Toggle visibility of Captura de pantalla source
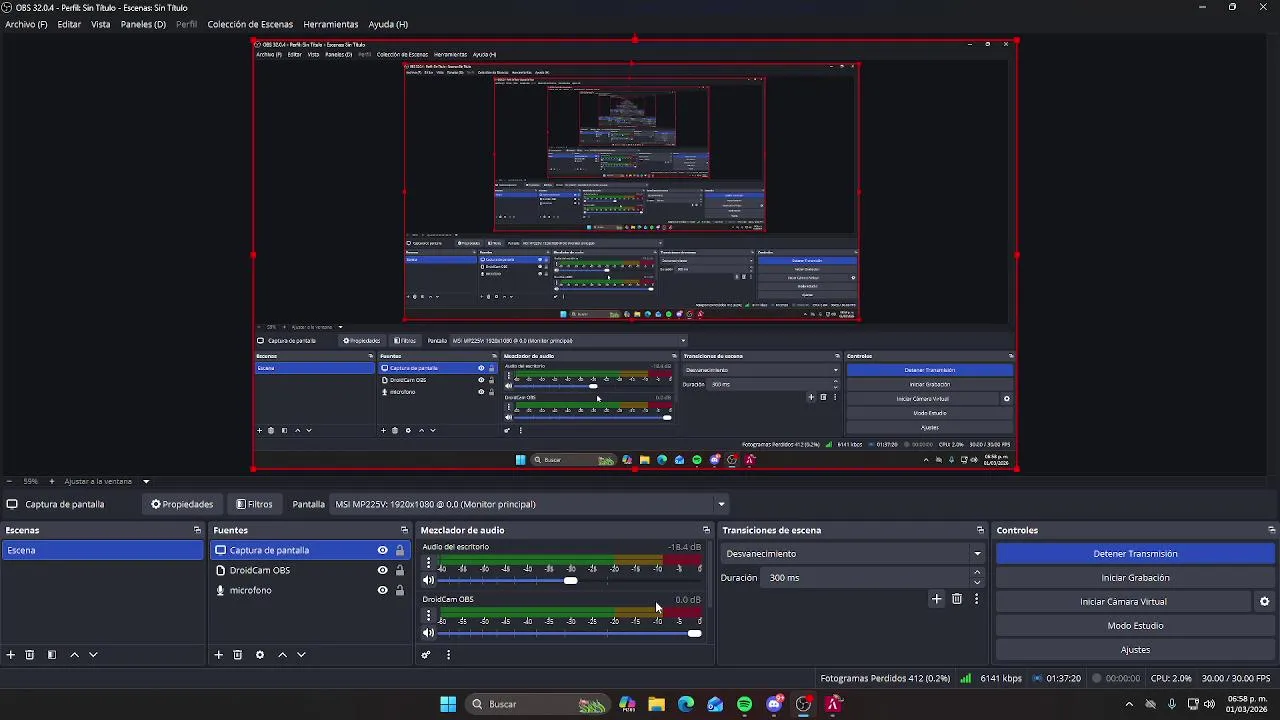Screen dimensions: 1280x720 [382, 550]
